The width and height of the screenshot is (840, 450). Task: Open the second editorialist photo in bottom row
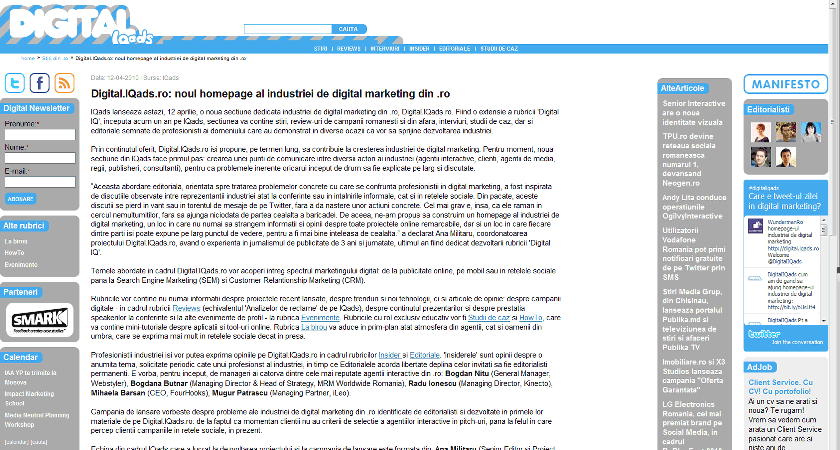click(786, 157)
